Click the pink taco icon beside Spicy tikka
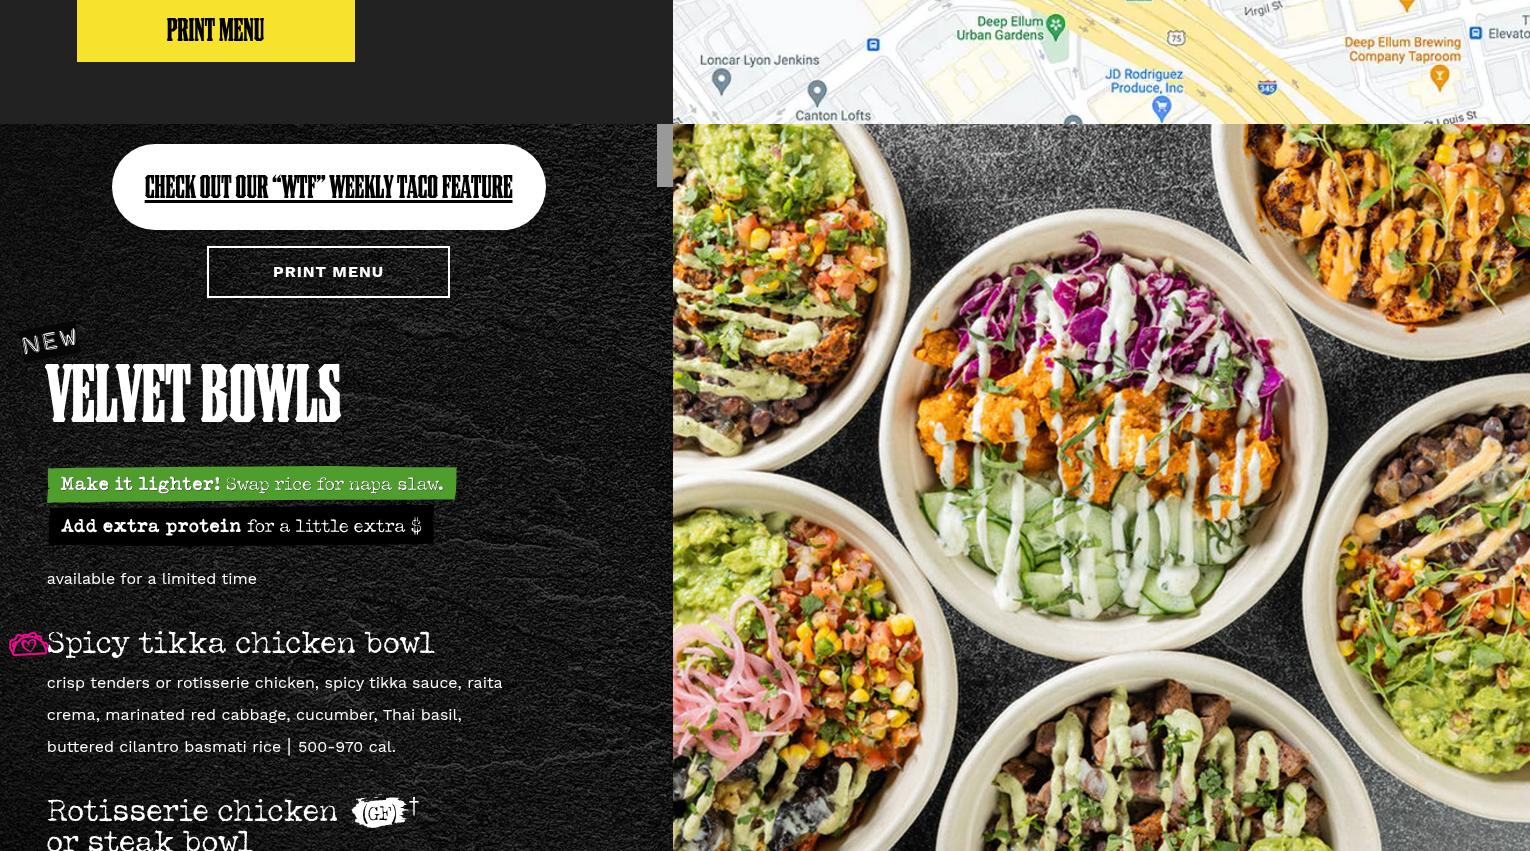1530x851 pixels. click(28, 644)
